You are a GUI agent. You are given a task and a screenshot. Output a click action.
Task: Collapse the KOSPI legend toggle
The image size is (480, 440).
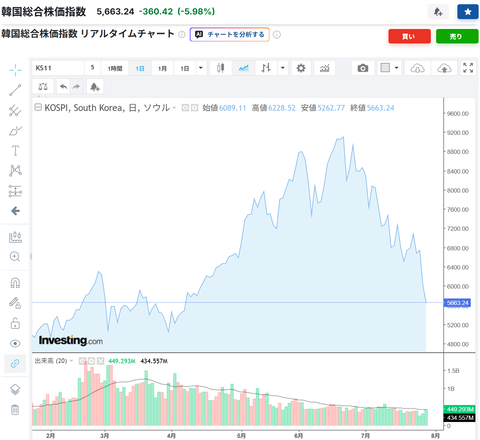point(38,107)
